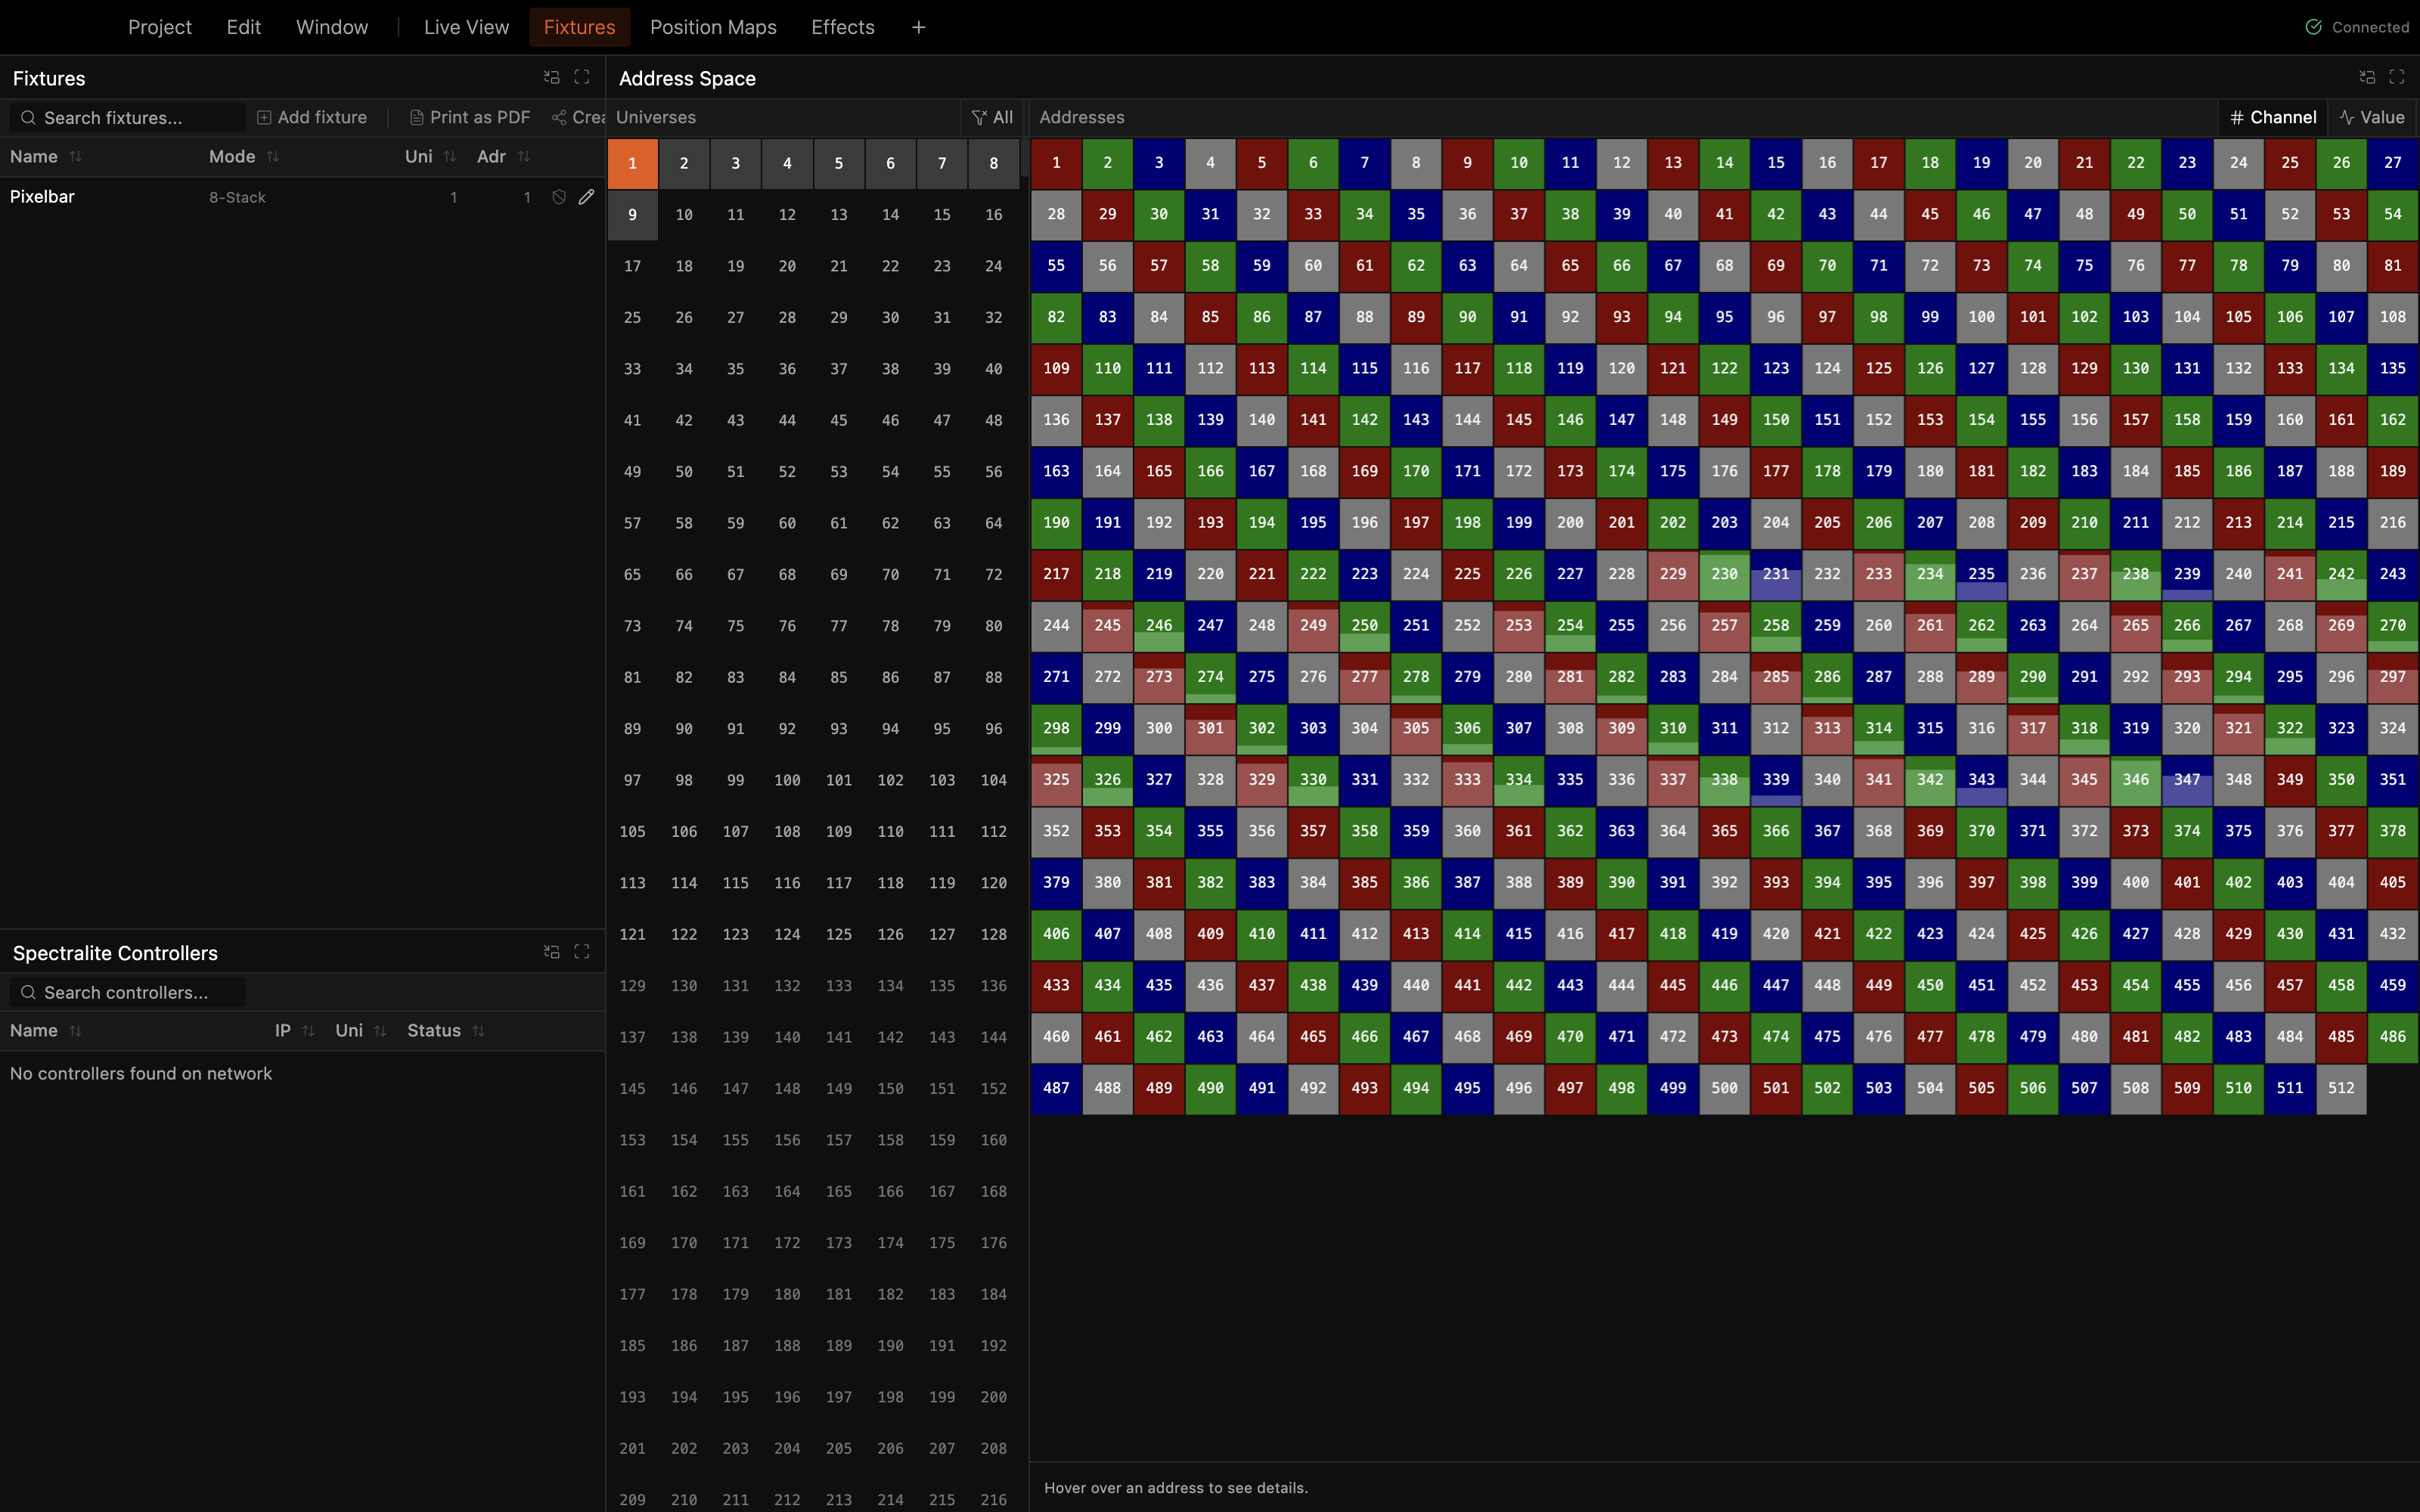Select universe 200

pyautogui.click(x=993, y=1397)
